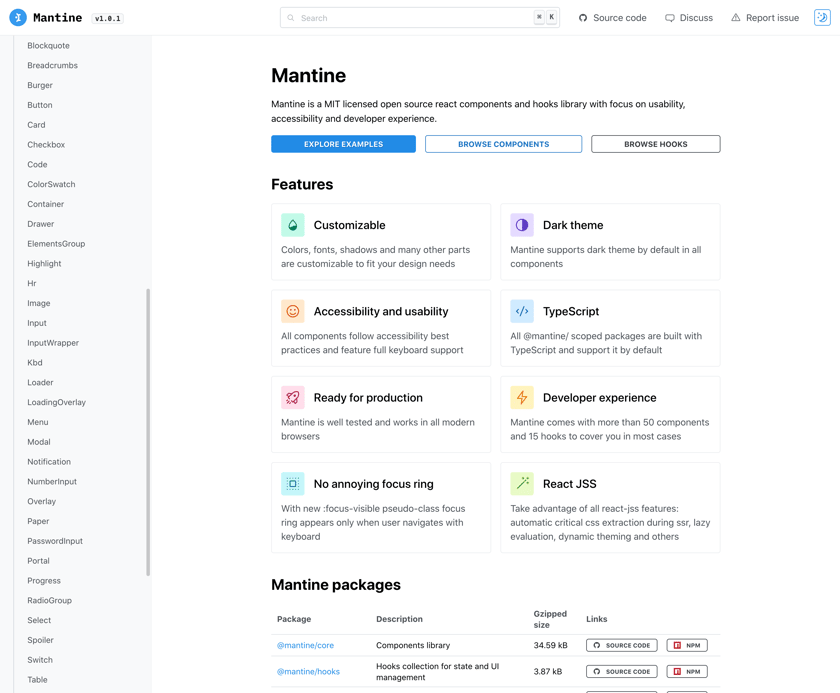Image resolution: width=840 pixels, height=693 pixels.
Task: Click the Accessibility smiley face icon
Action: [292, 311]
